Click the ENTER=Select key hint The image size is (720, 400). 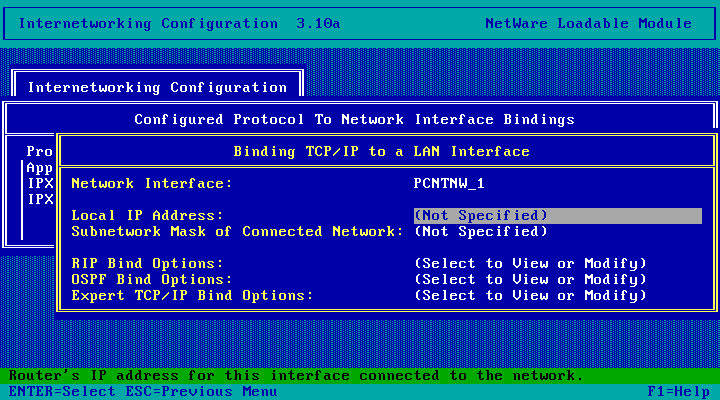click(x=62, y=392)
